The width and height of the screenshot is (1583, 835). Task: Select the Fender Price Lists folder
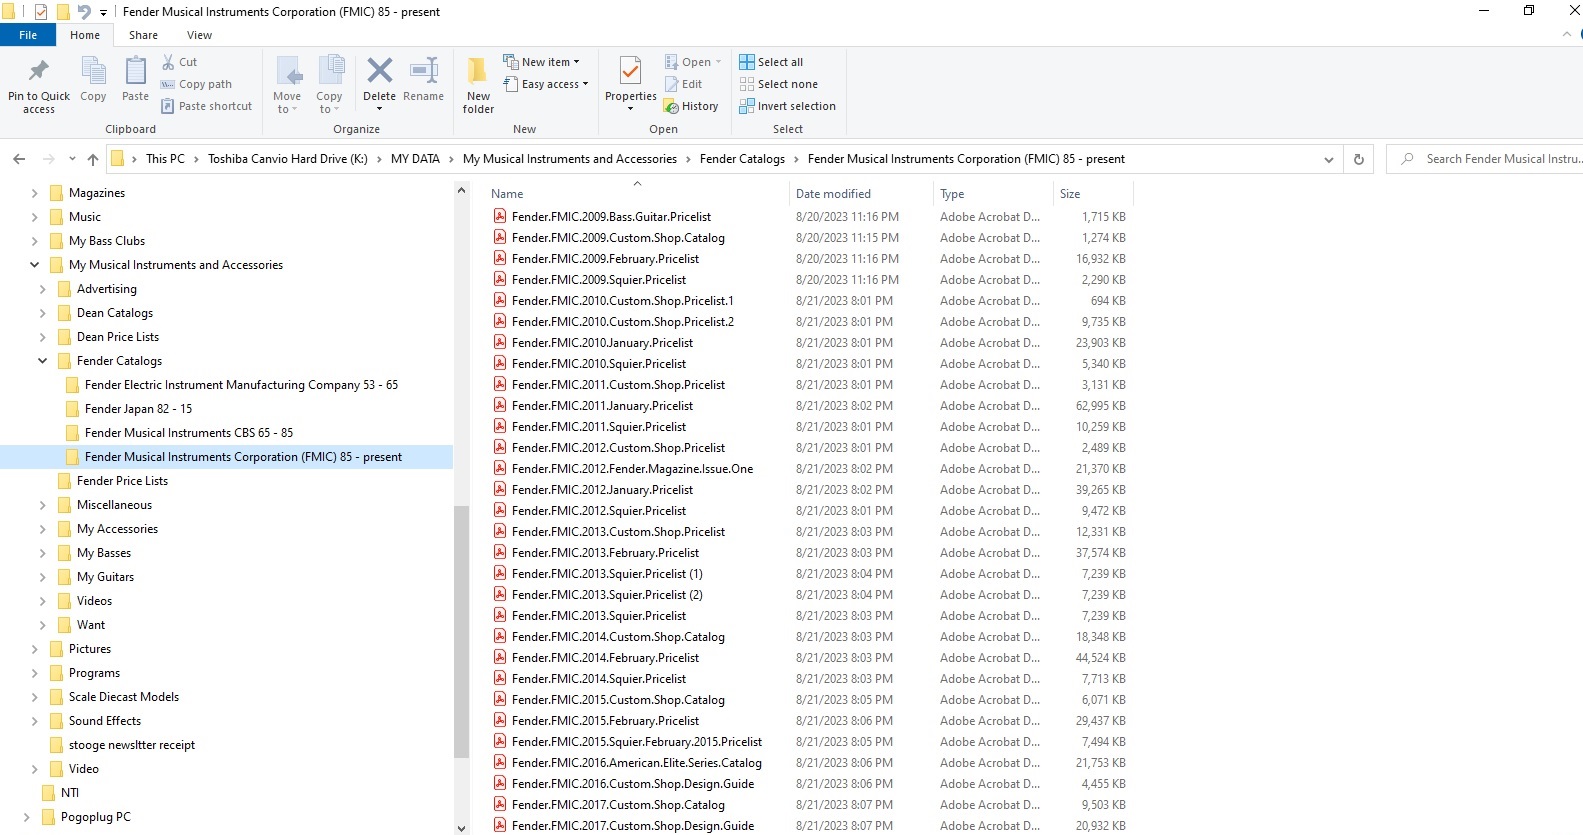click(x=122, y=481)
